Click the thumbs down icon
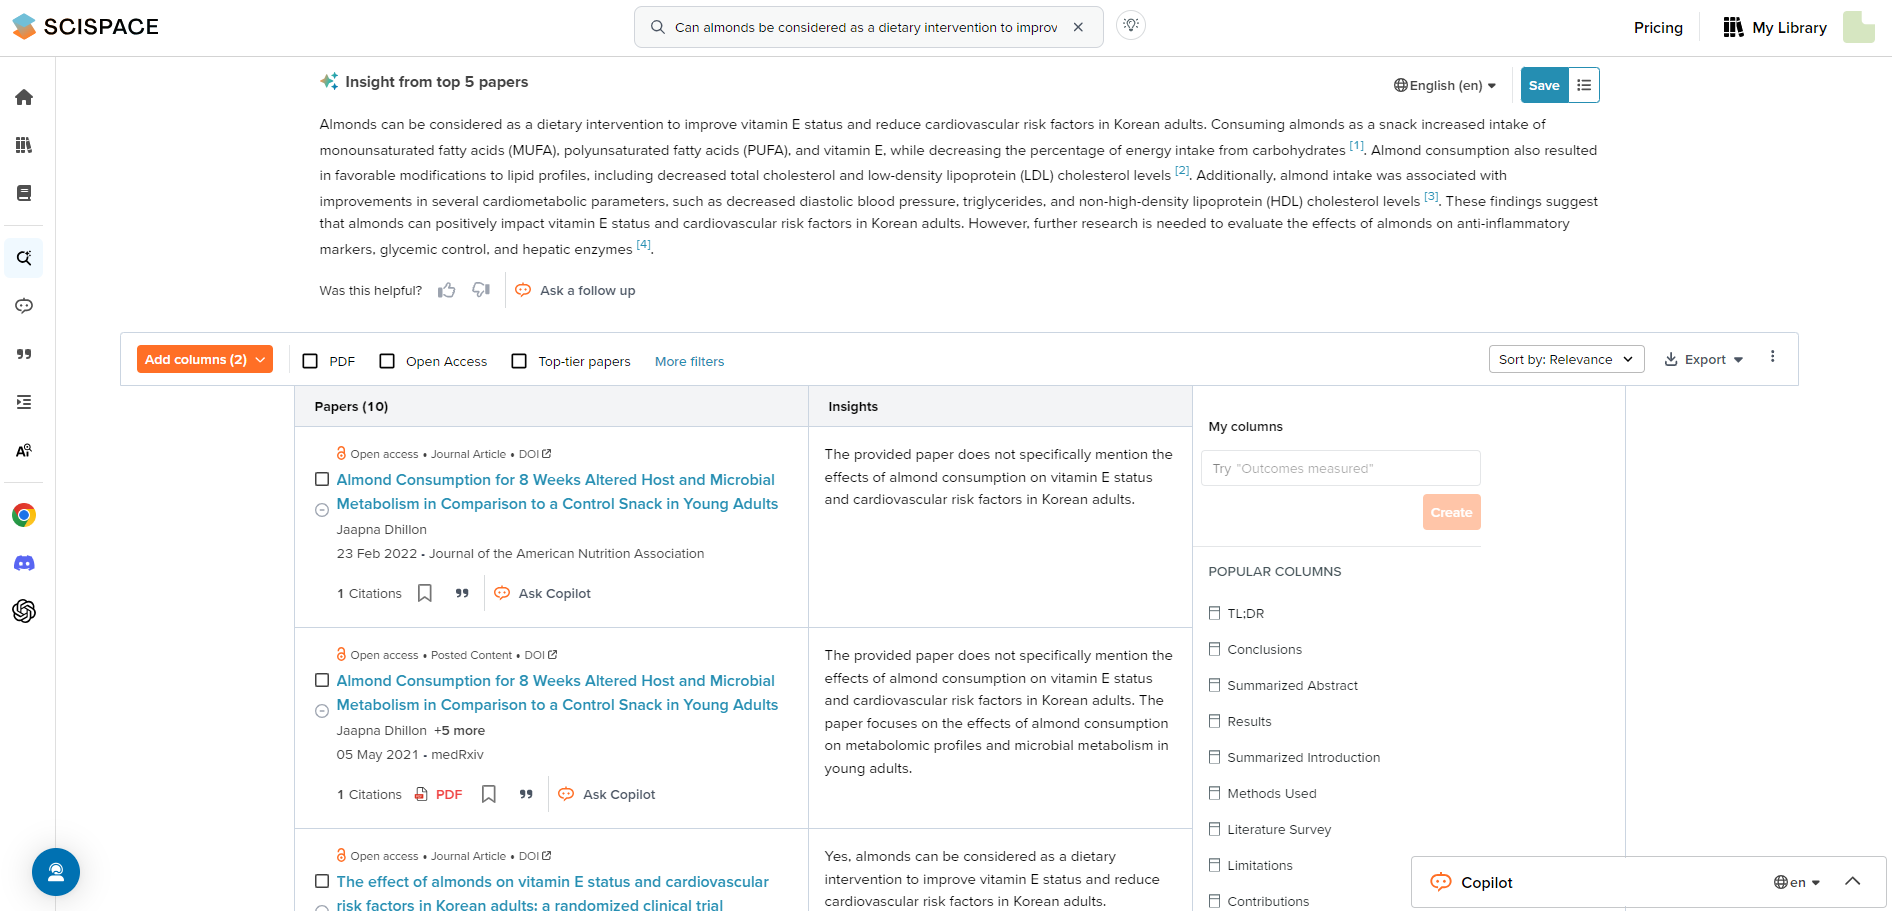 481,290
